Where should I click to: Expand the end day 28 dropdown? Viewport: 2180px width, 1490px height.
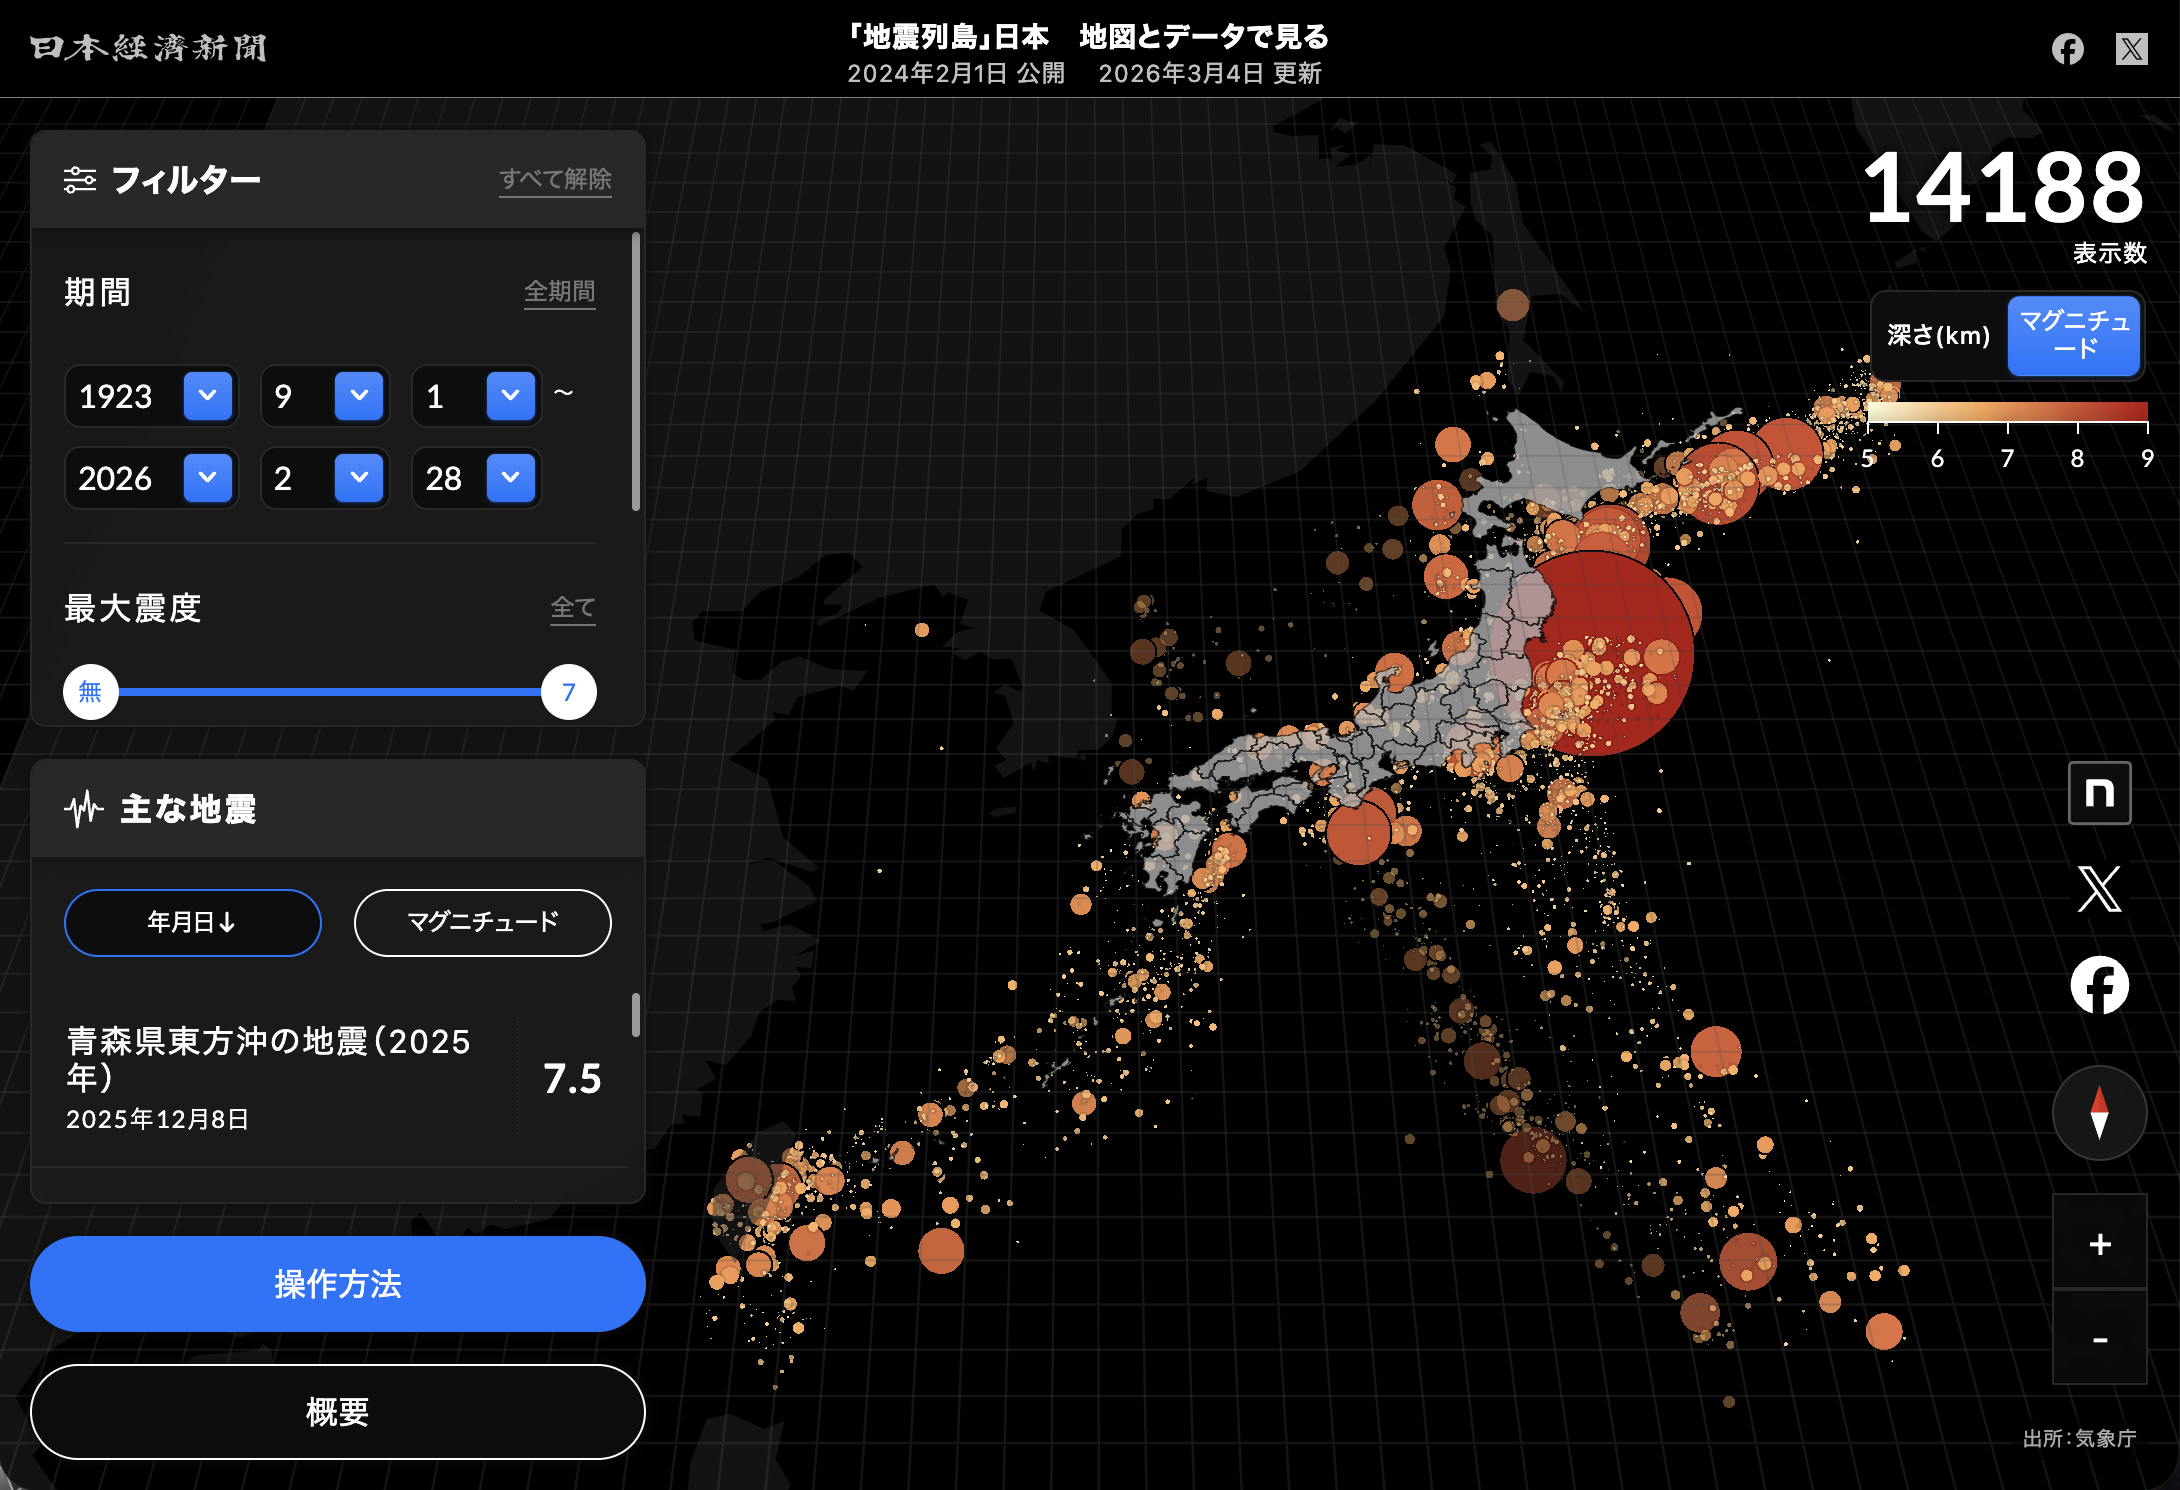pos(510,478)
